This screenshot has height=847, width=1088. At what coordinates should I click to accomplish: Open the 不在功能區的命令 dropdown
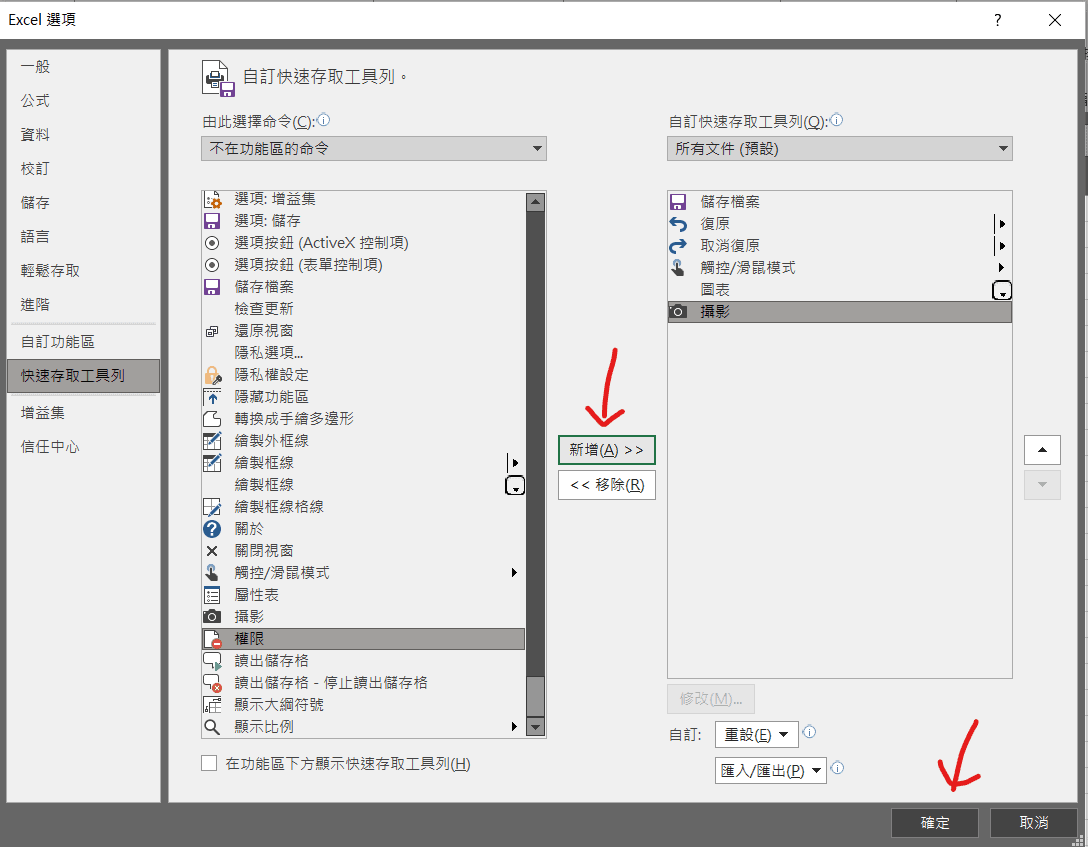[x=374, y=148]
